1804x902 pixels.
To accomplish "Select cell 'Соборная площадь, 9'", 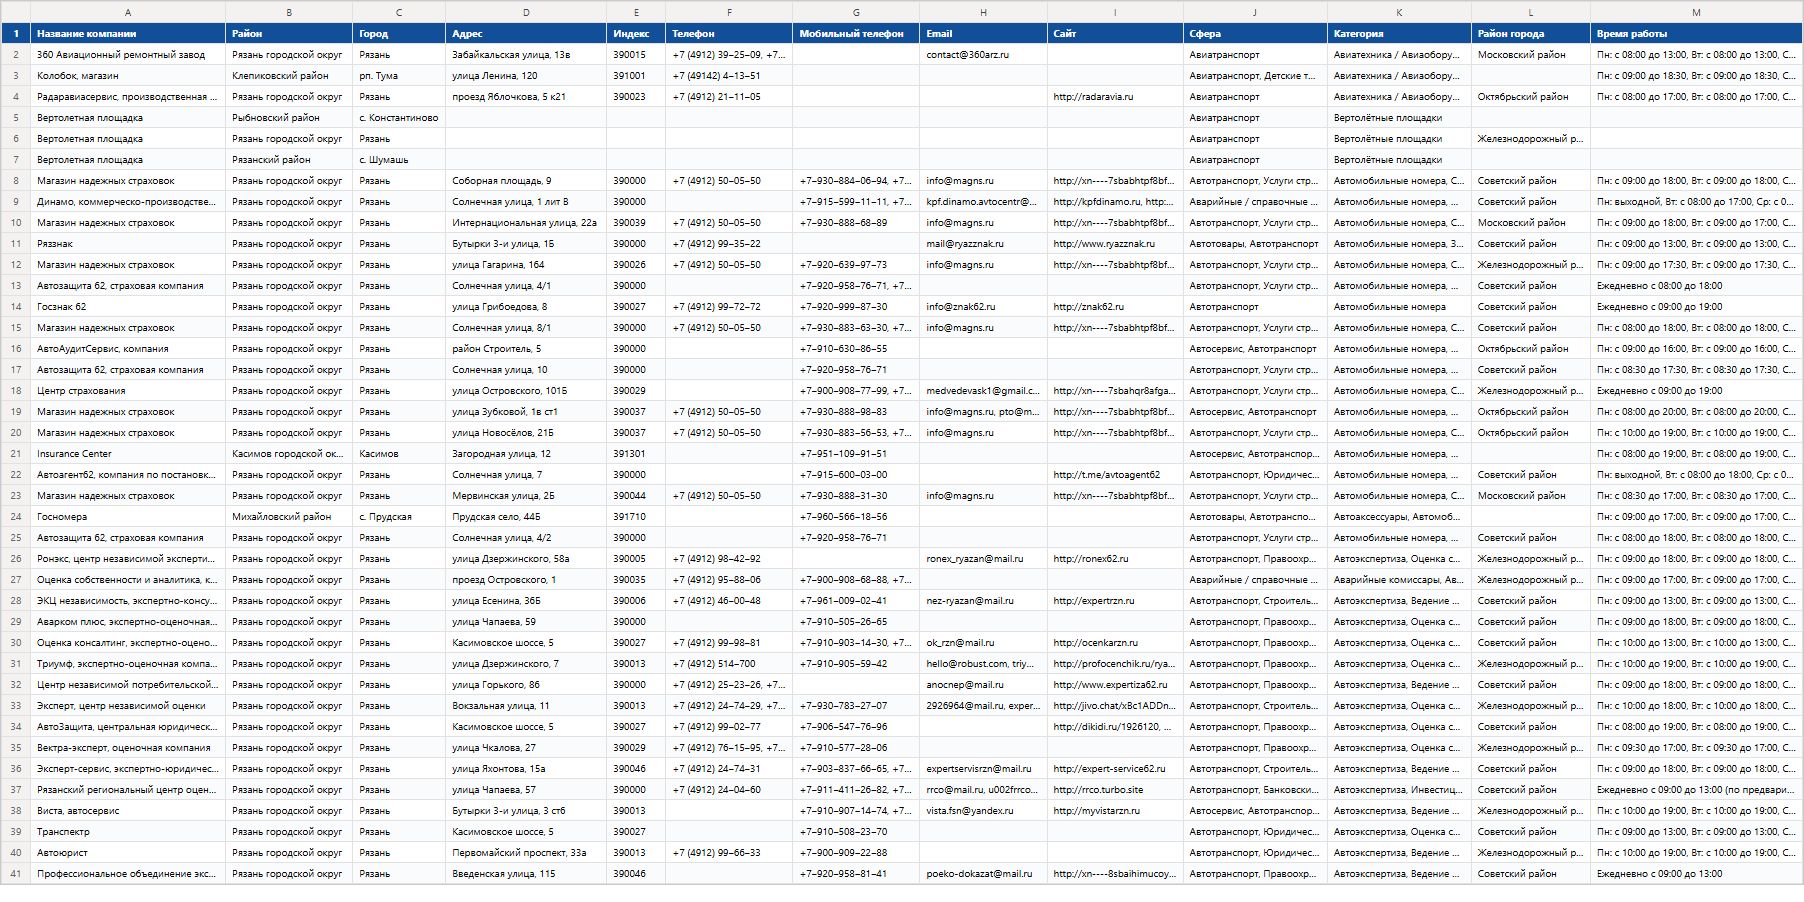I will click(x=526, y=181).
